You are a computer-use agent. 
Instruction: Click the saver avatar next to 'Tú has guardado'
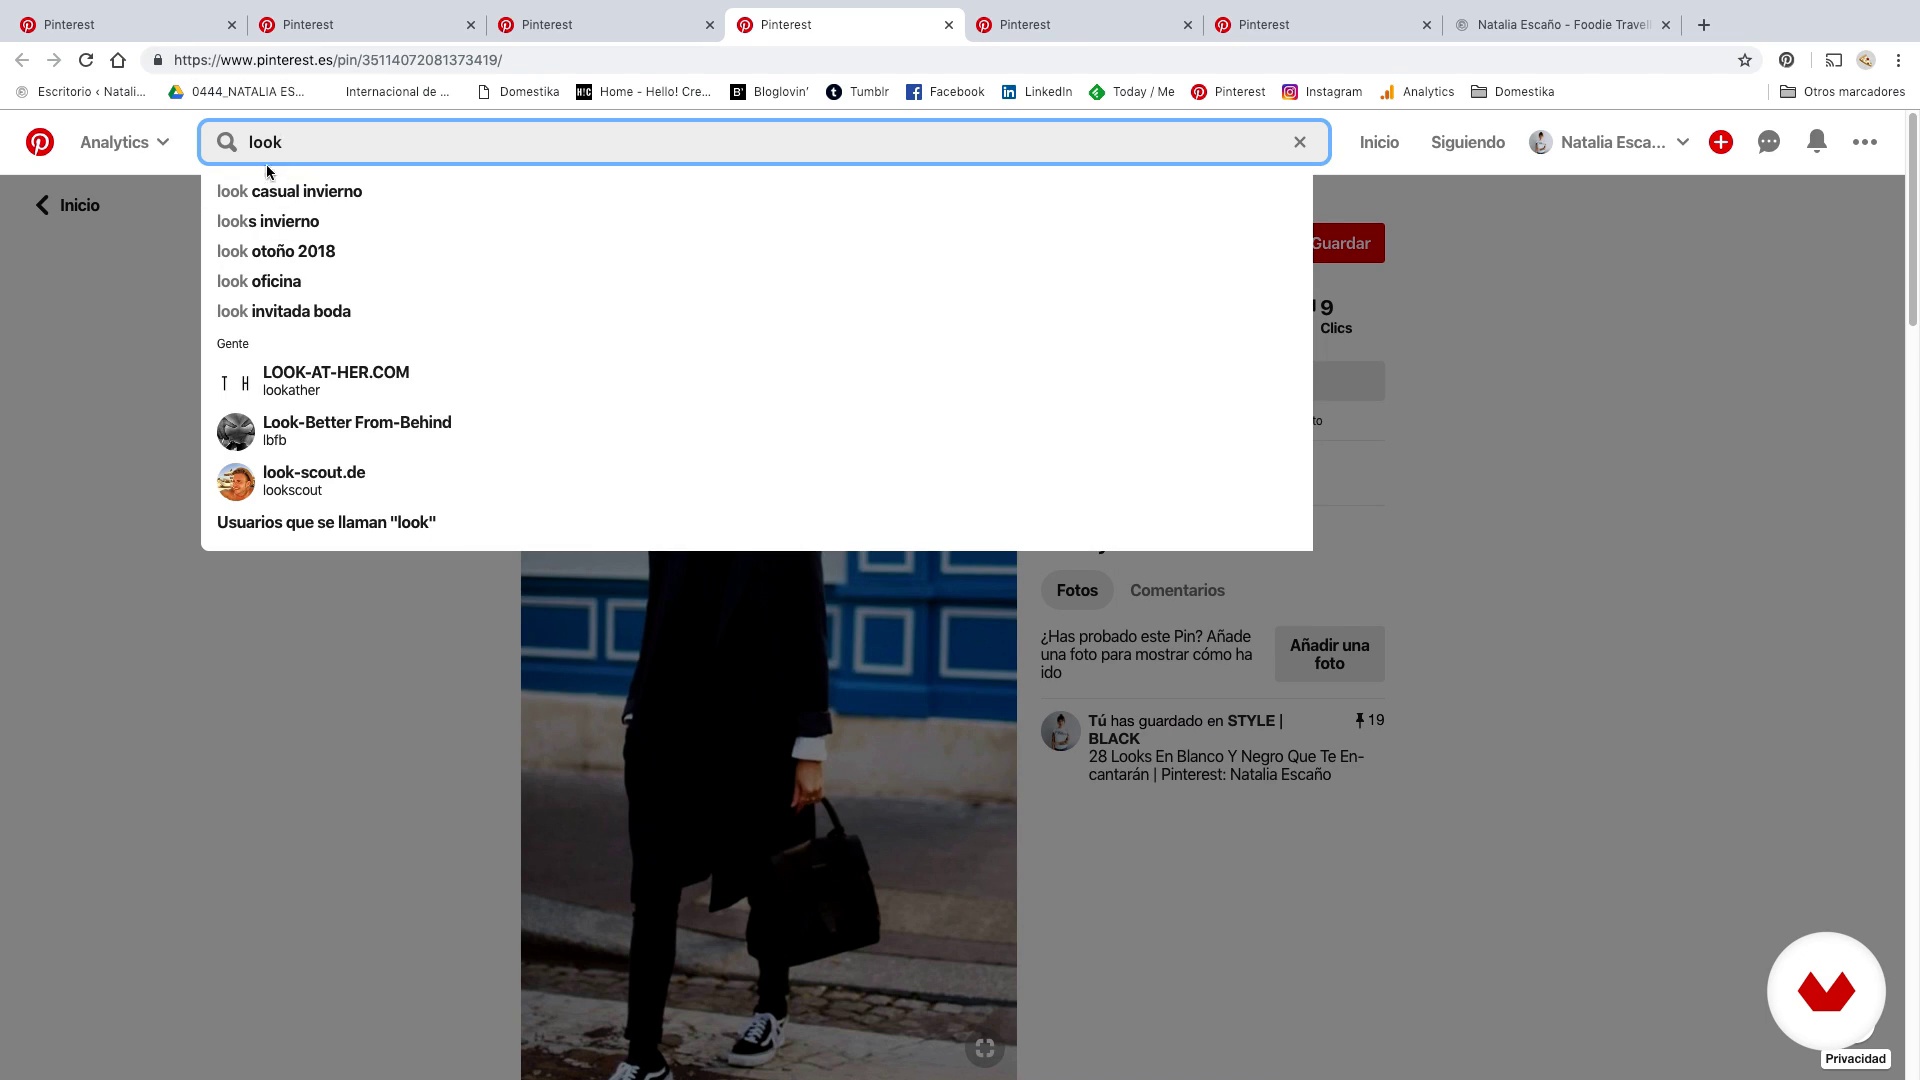(x=1060, y=731)
